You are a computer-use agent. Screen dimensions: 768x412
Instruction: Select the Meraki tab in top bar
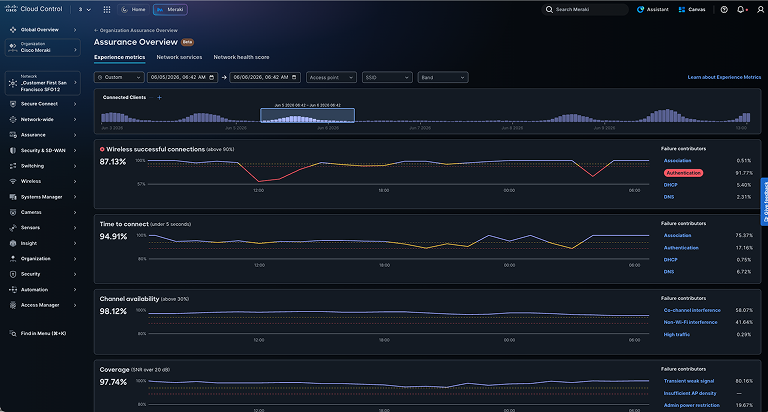coord(170,9)
